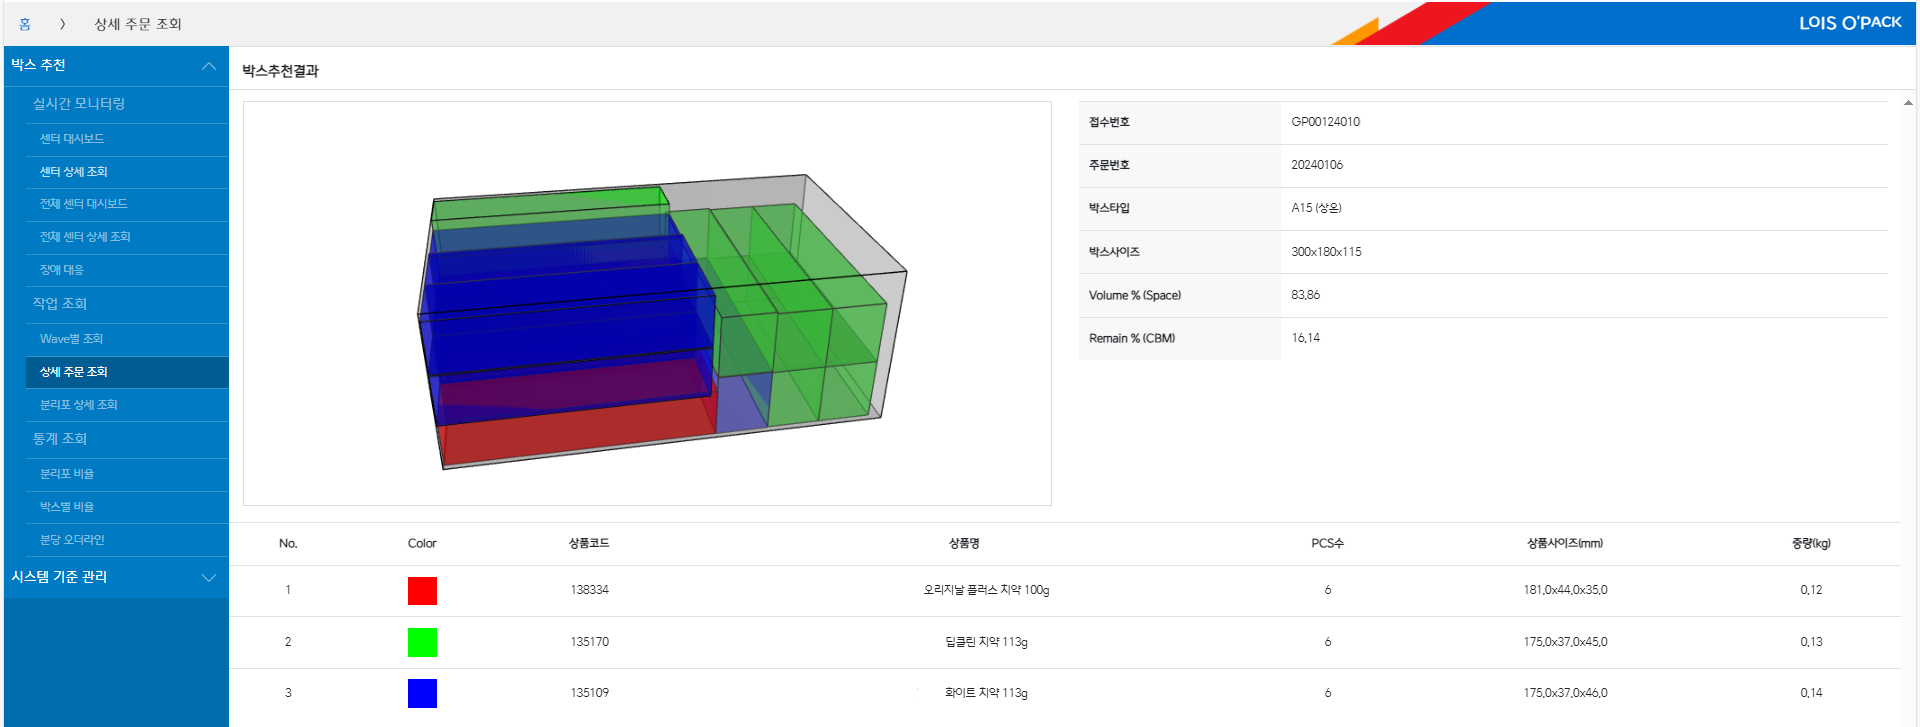Open 박스별 비율 statistics page
Screen dimensions: 1920x727
[x=67, y=507]
